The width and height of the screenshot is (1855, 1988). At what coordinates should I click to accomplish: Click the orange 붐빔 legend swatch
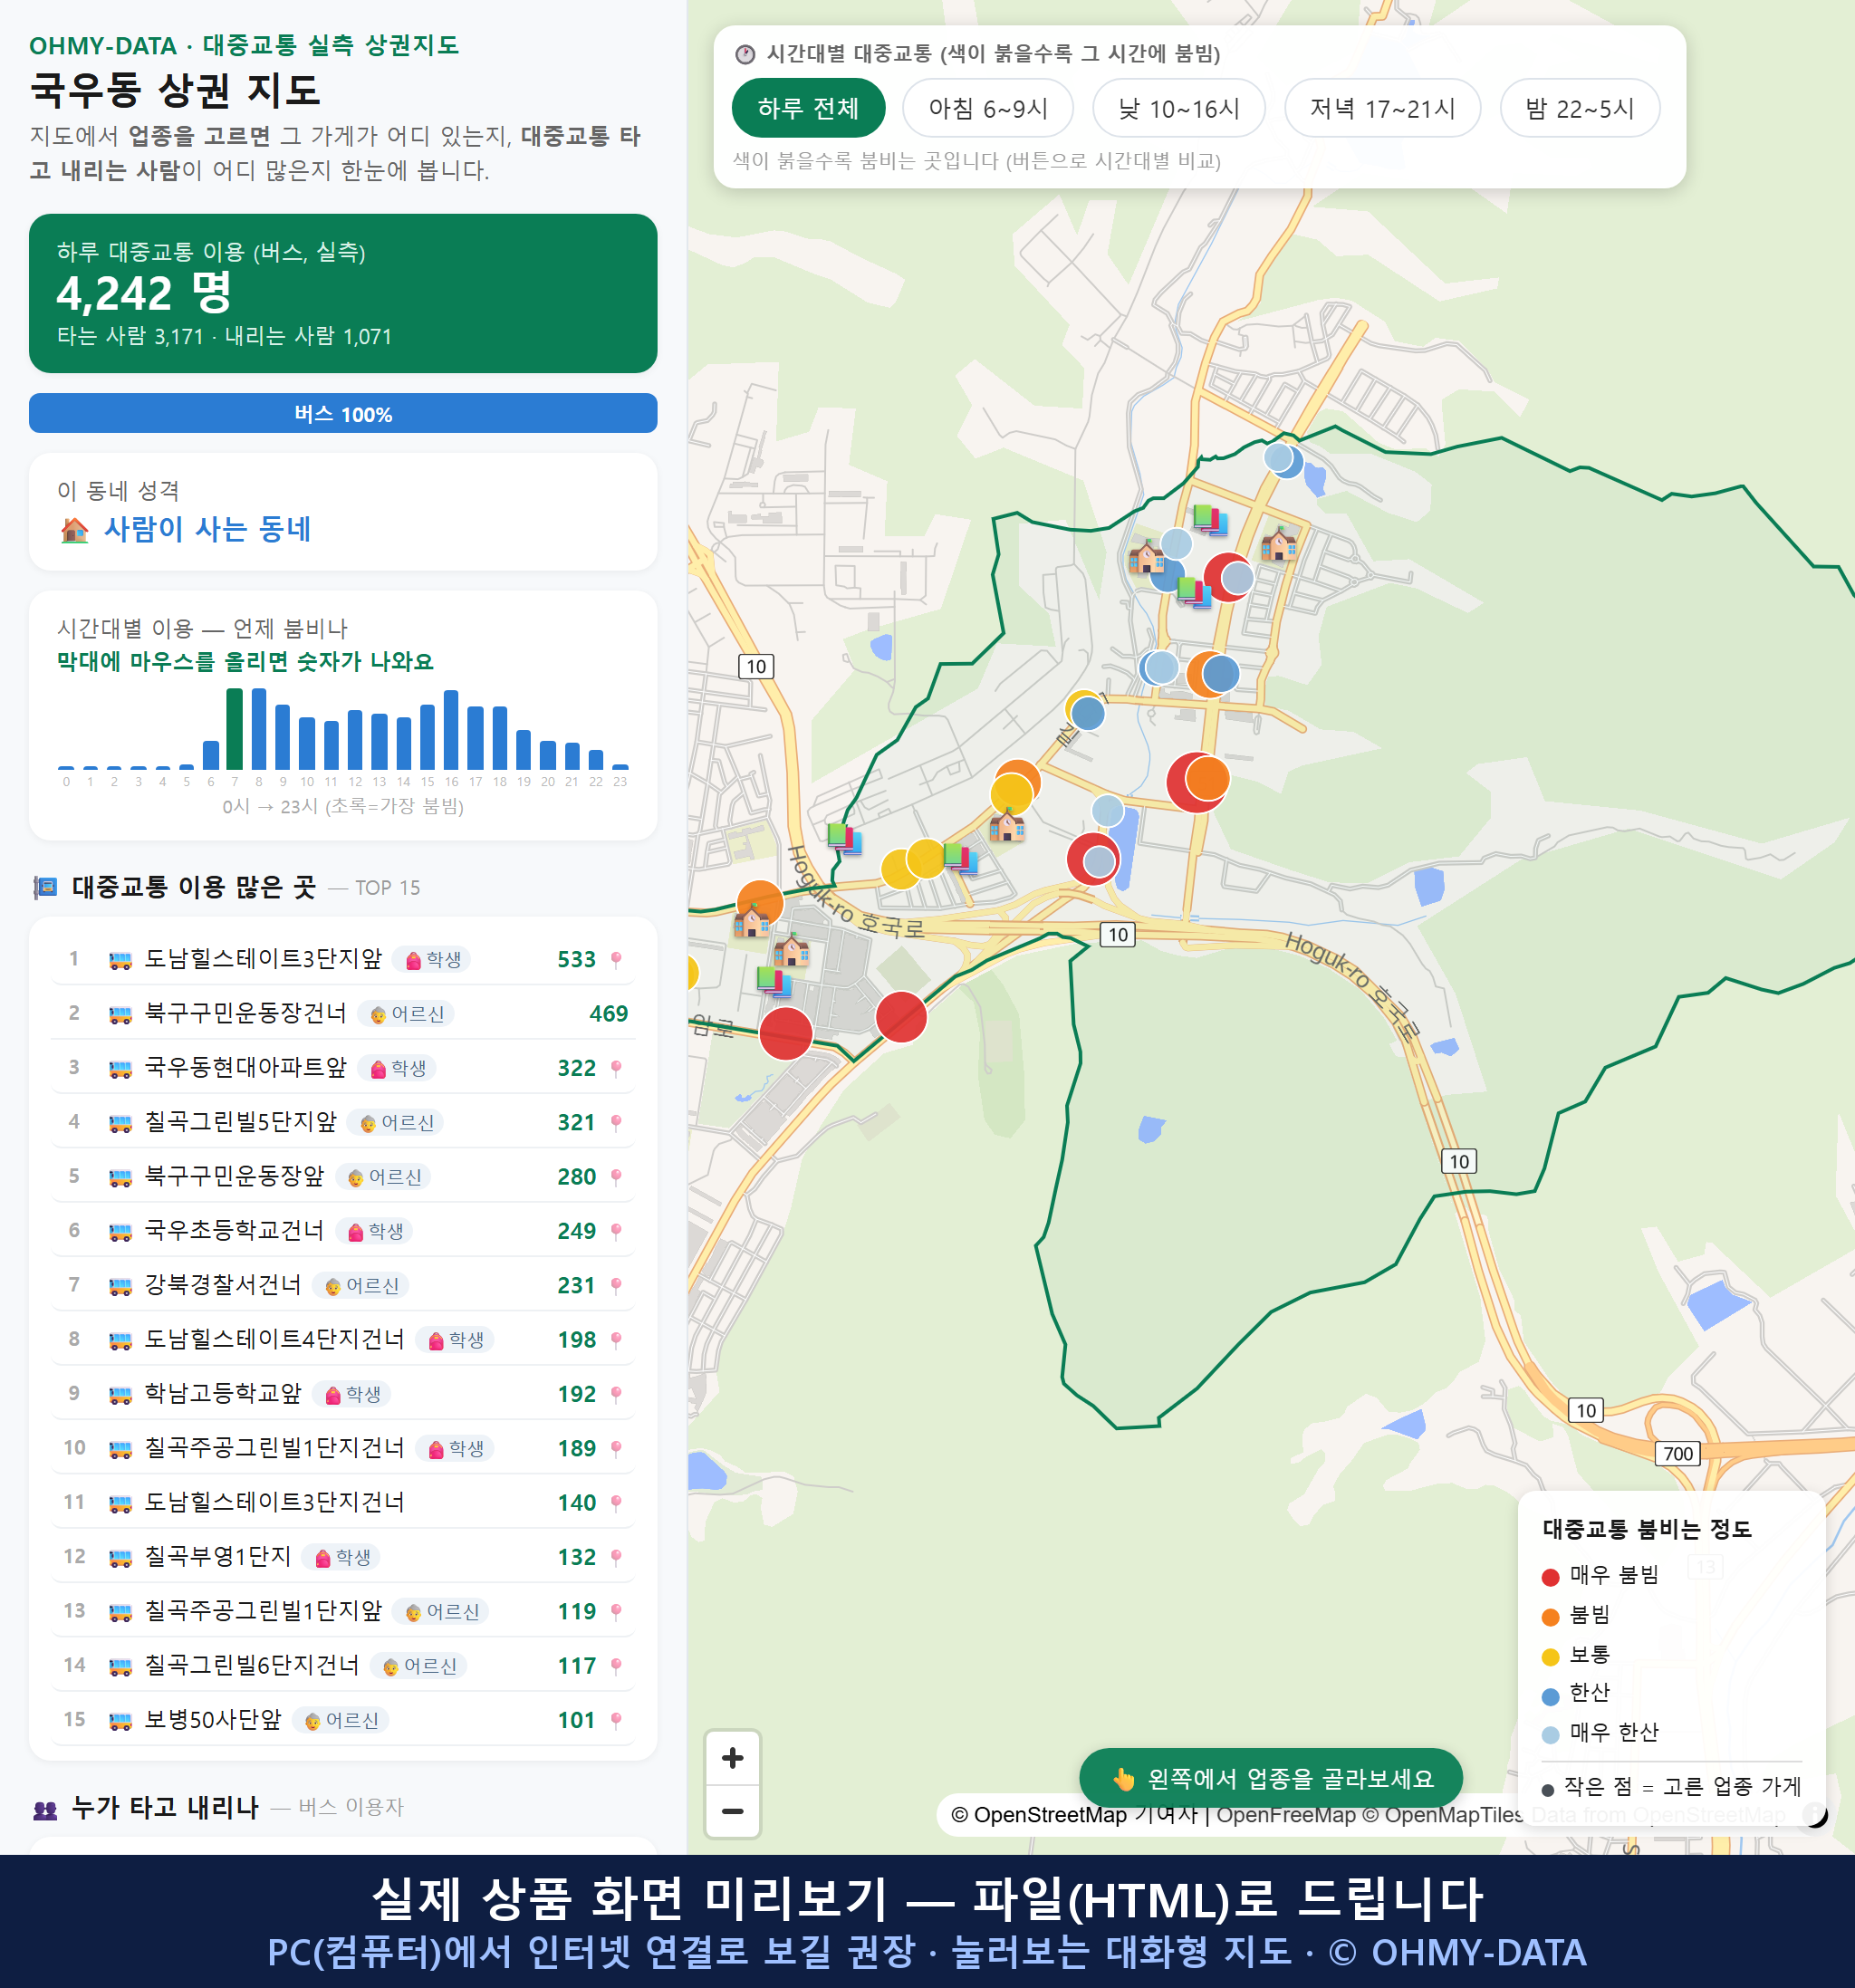pyautogui.click(x=1550, y=1617)
